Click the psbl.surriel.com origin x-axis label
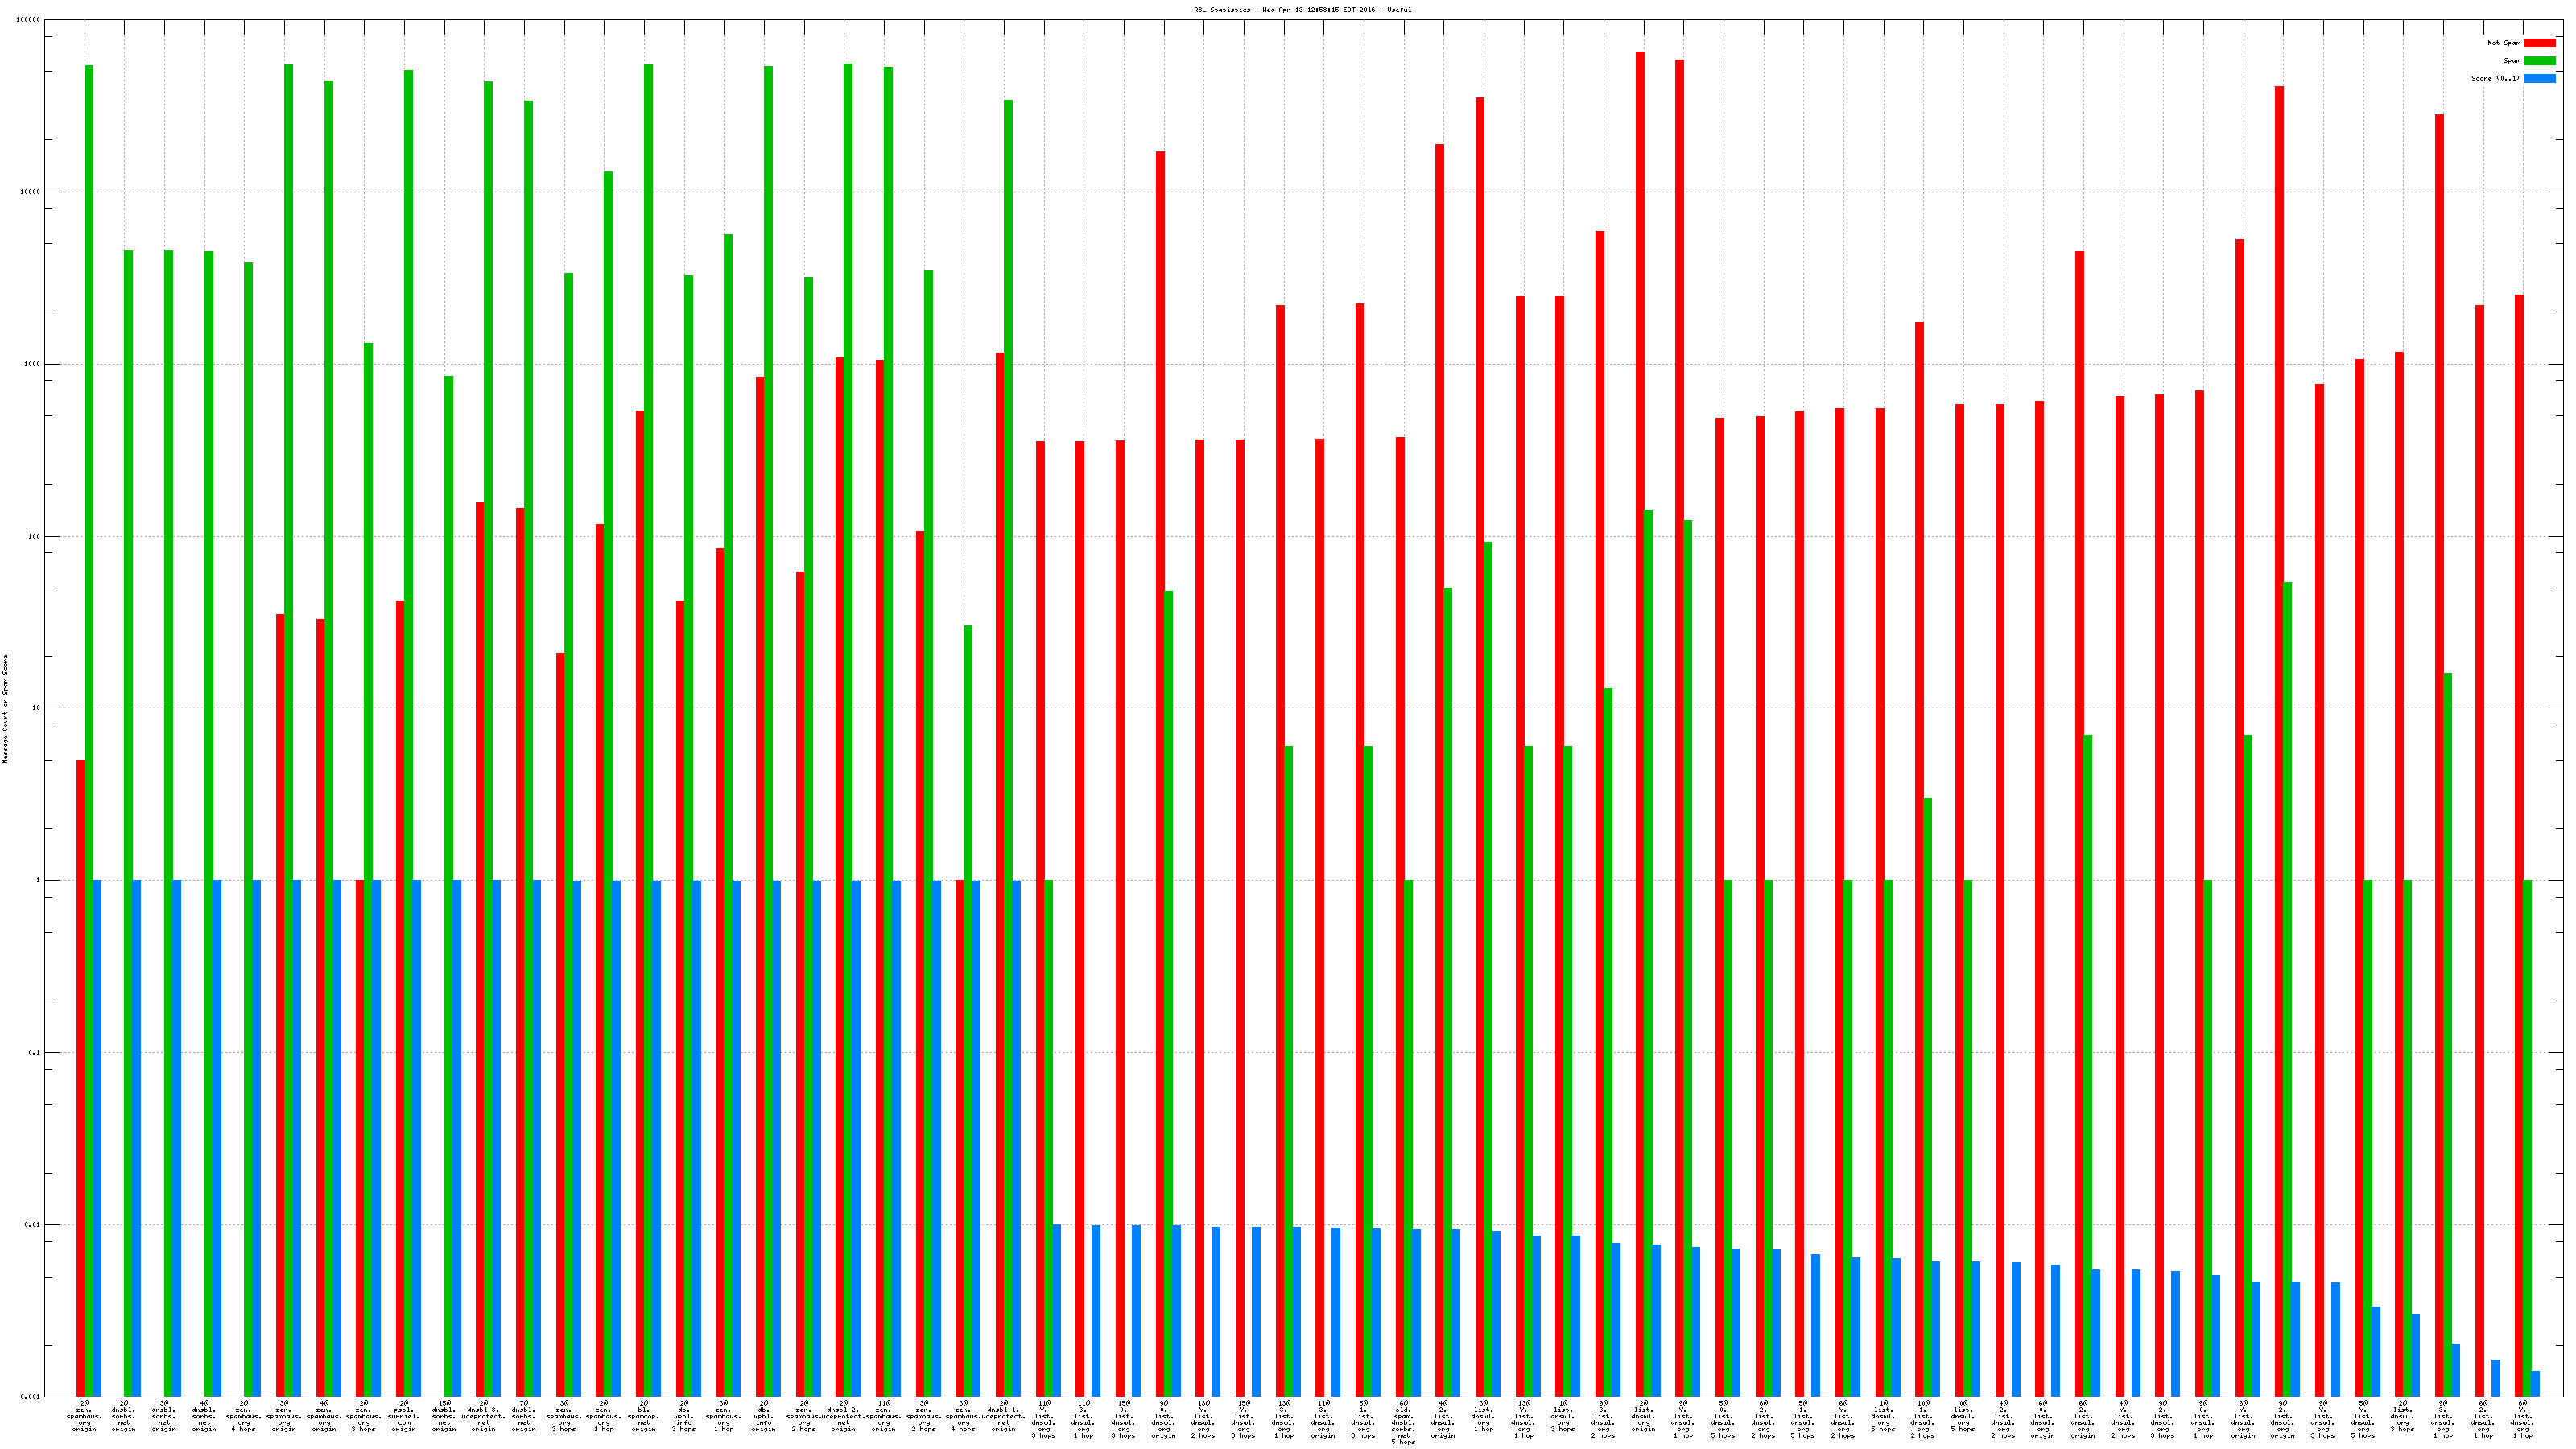The height and width of the screenshot is (1449, 2576). tap(404, 1416)
